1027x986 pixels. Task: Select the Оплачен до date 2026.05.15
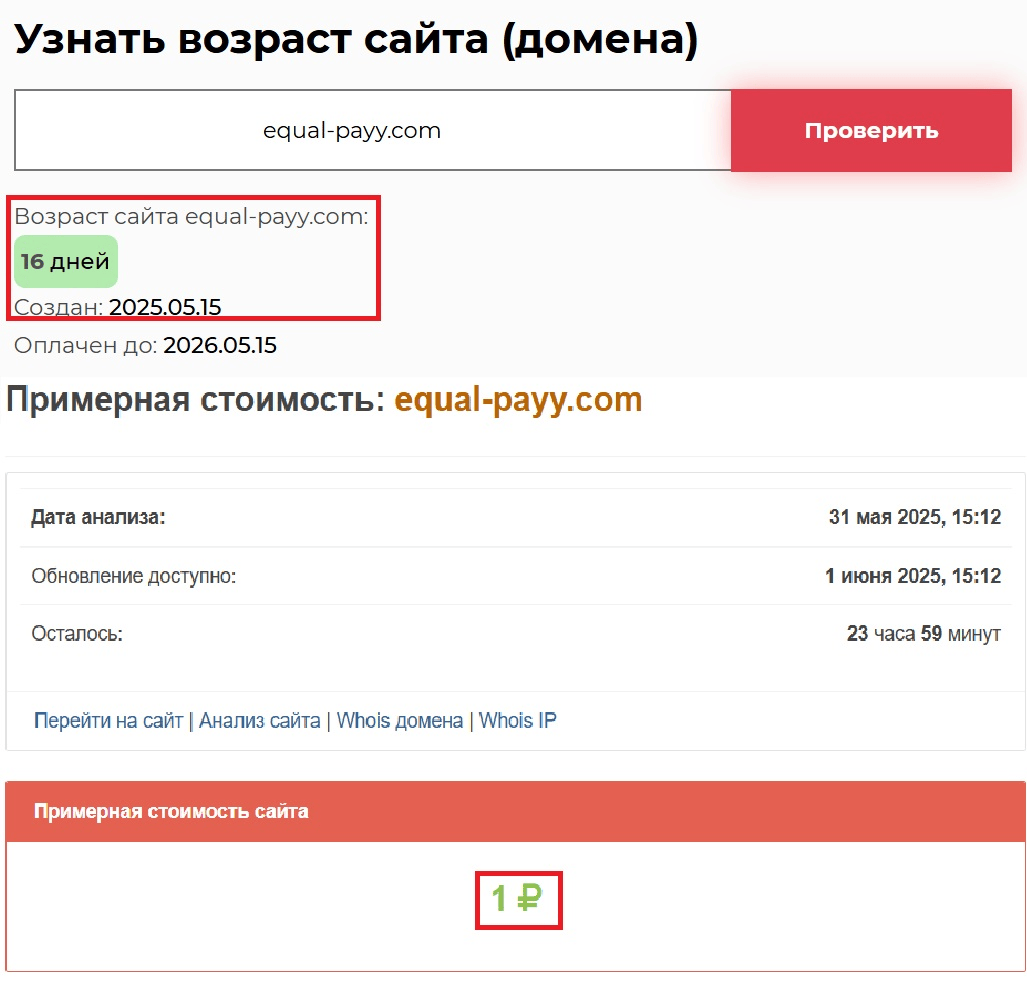pos(219,346)
